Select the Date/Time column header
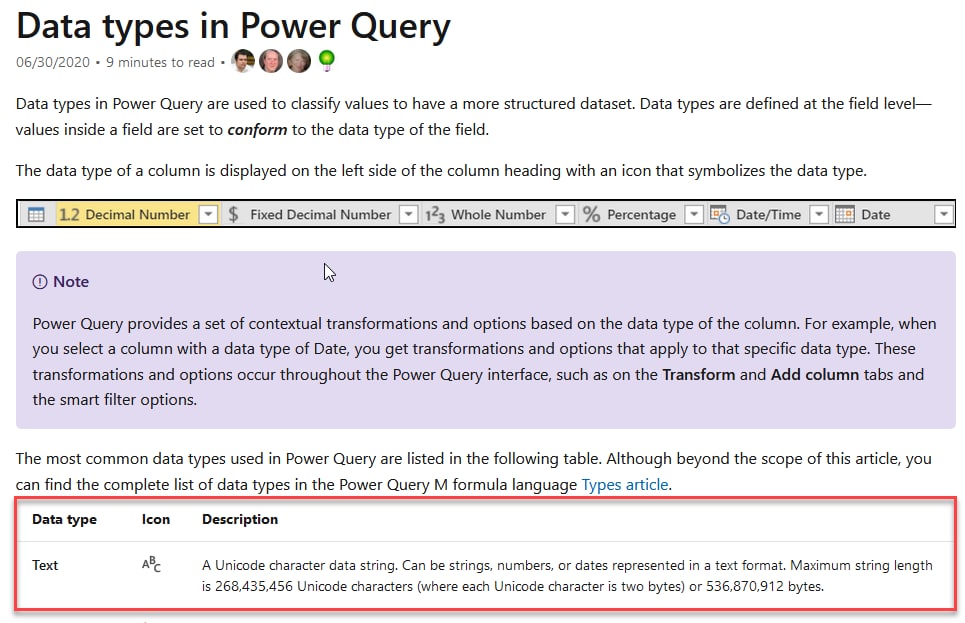This screenshot has width=965, height=623. pos(768,214)
